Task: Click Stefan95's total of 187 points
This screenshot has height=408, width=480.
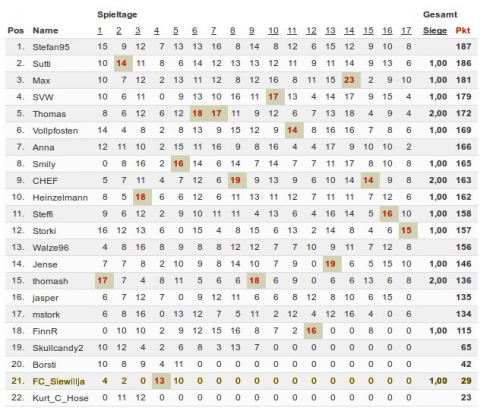Action: (463, 47)
